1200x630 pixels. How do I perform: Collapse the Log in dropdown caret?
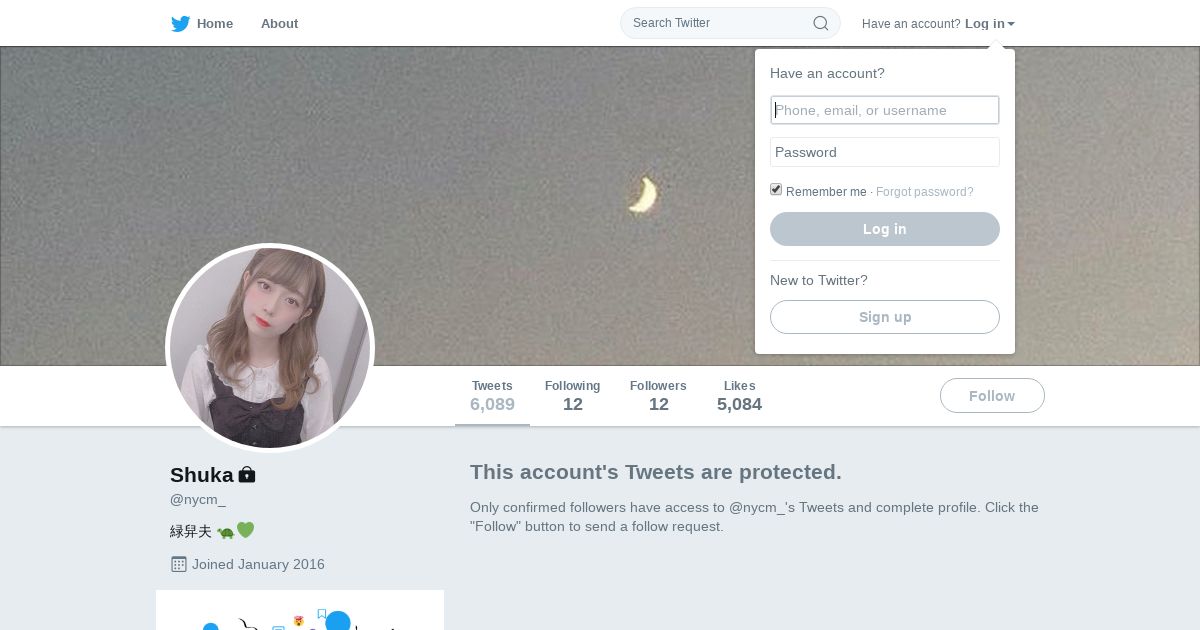[1011, 24]
